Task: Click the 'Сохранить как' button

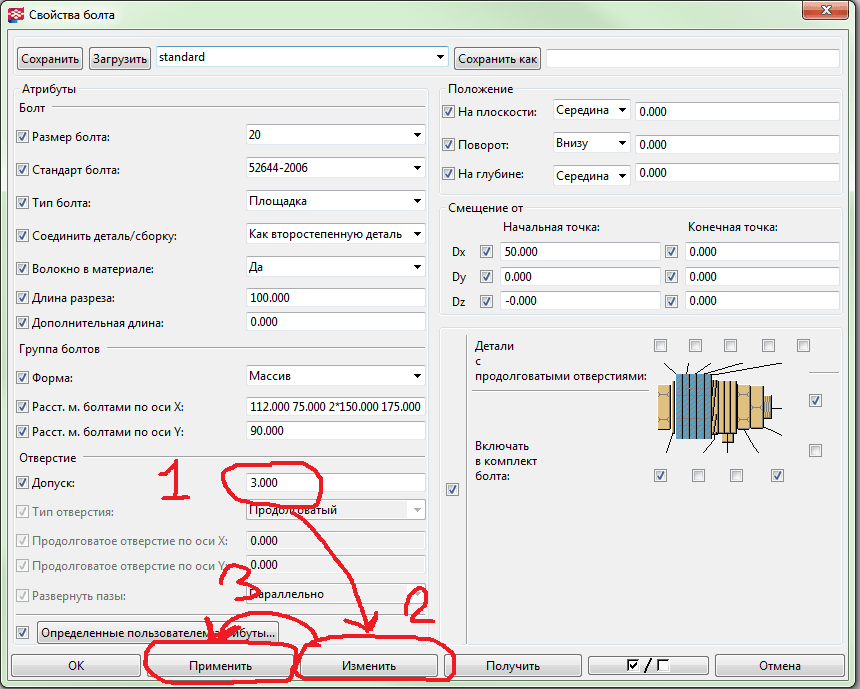Action: 498,59
